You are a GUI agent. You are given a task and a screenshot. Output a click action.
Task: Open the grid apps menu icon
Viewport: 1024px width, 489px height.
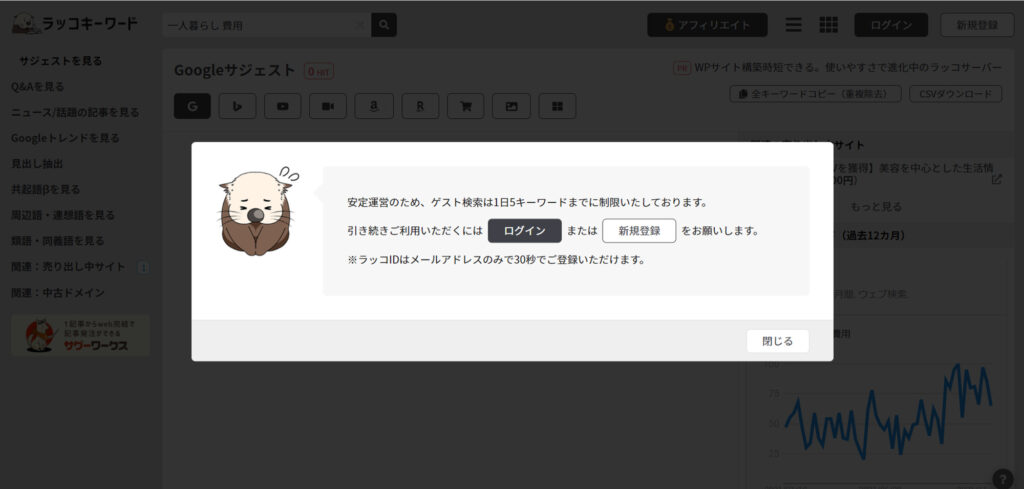[828, 25]
